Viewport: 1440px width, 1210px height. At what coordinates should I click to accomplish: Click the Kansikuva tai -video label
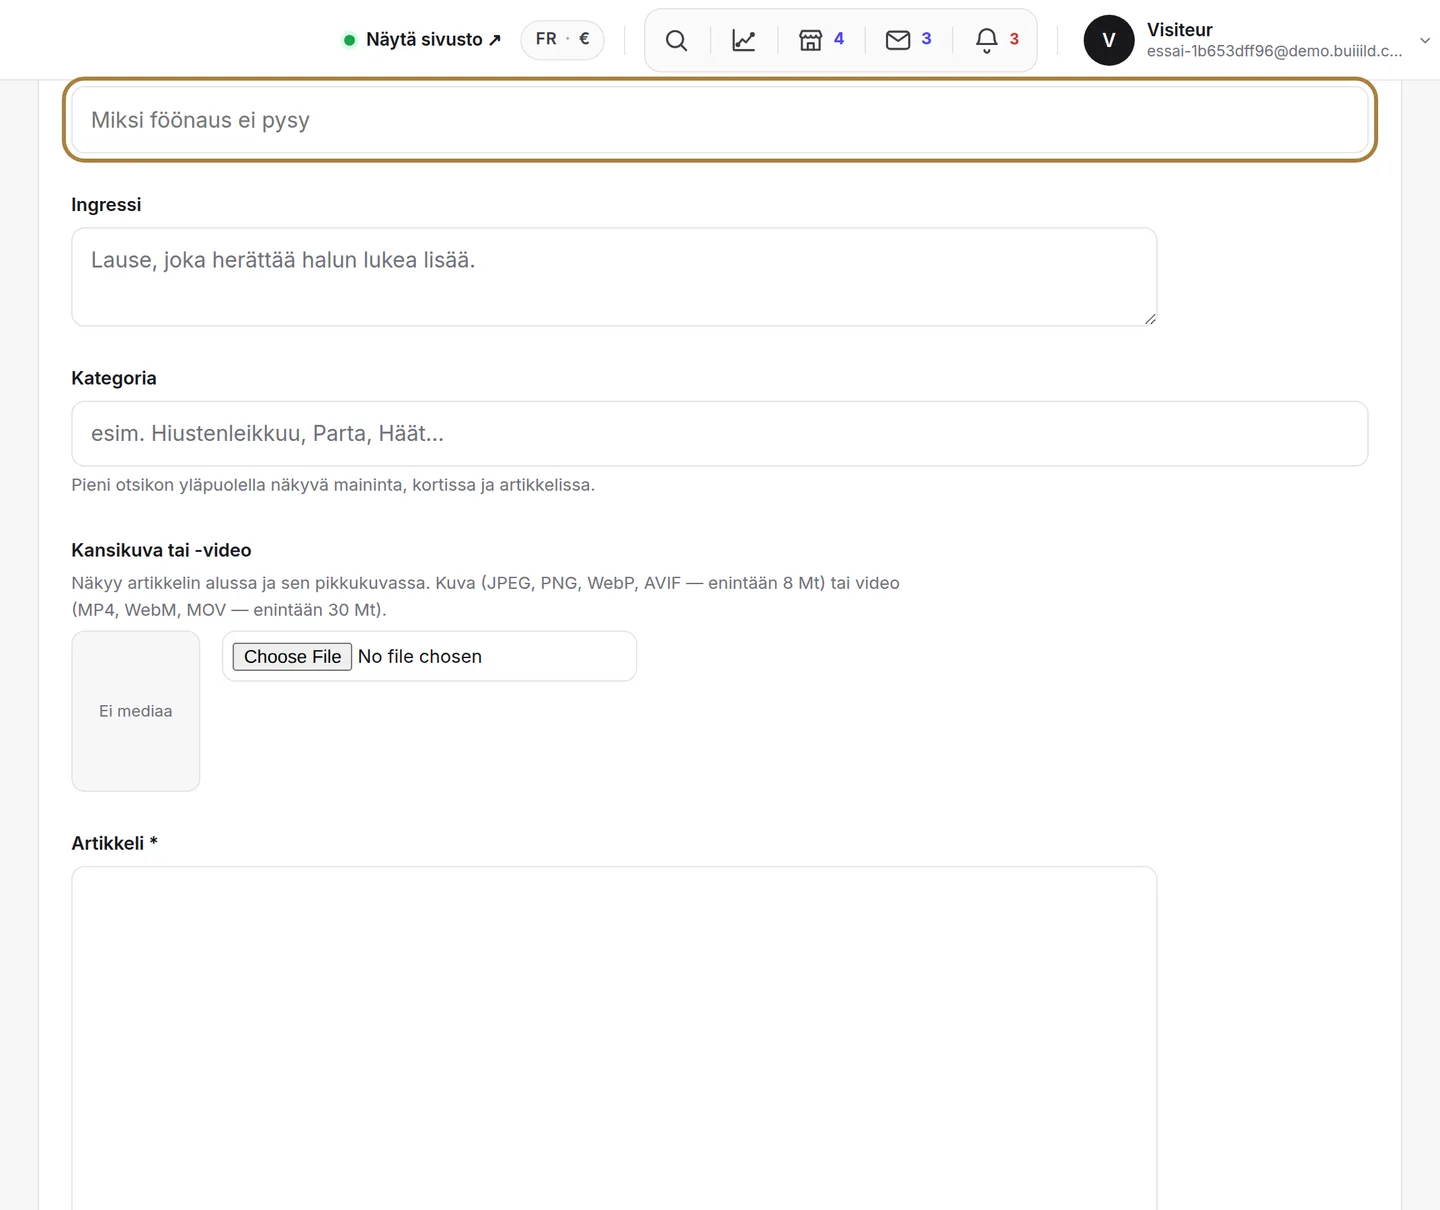pos(161,550)
